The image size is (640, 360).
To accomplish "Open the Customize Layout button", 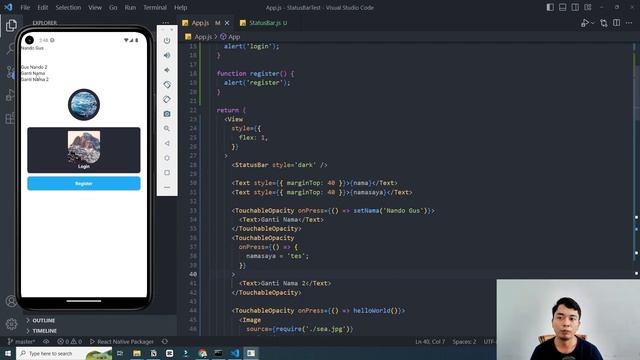I will point(588,7).
